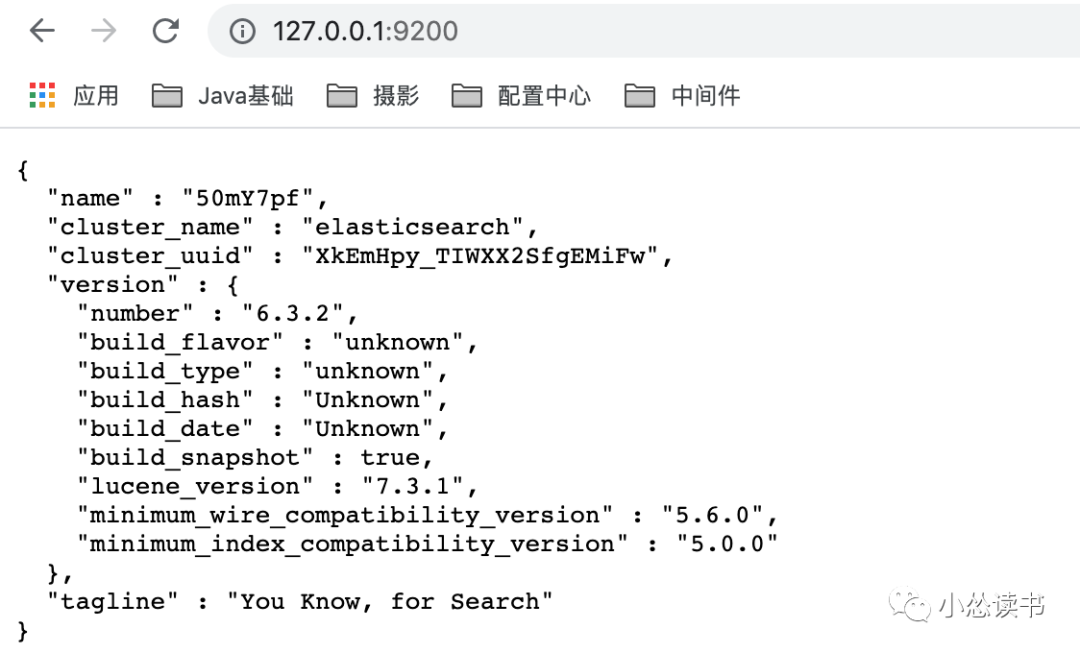Click the 中间件 bookmark label

point(706,96)
